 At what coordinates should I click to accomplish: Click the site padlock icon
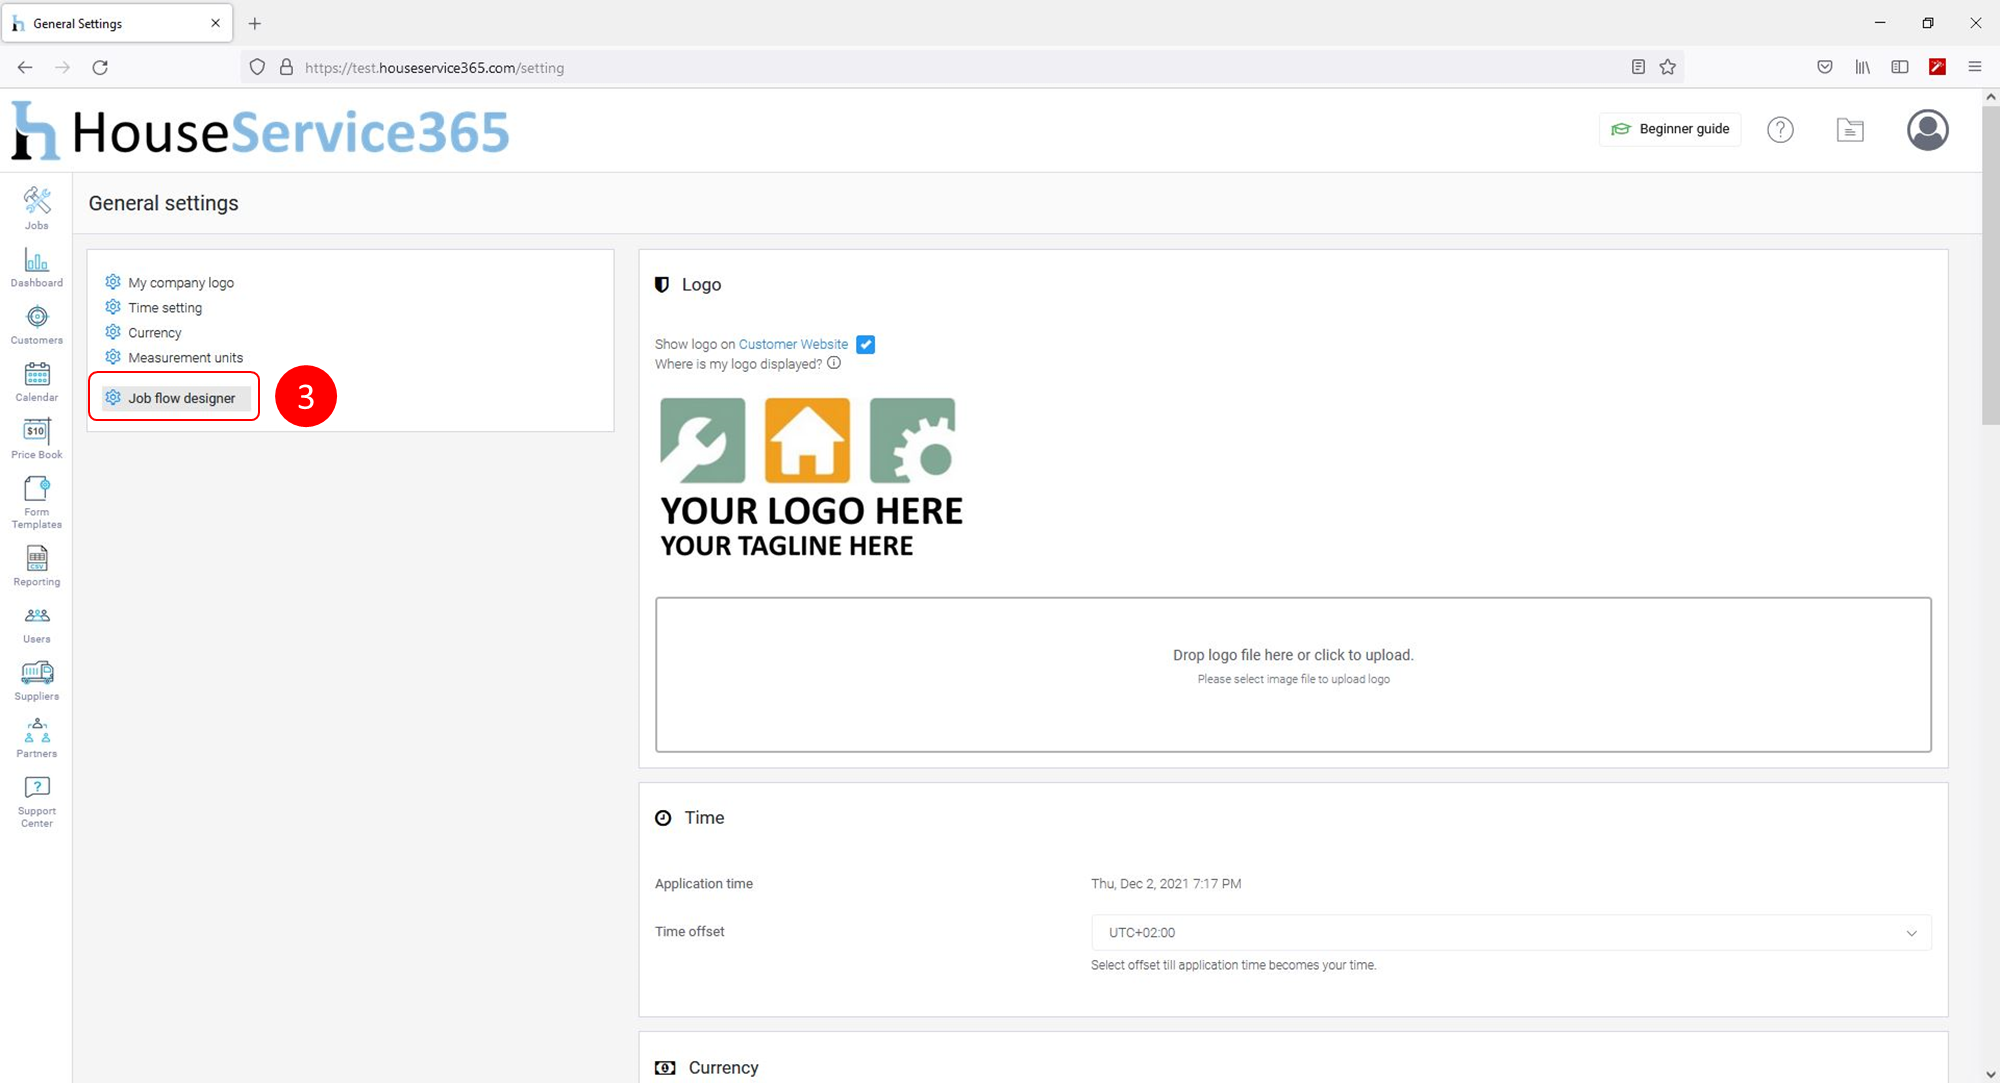coord(286,67)
